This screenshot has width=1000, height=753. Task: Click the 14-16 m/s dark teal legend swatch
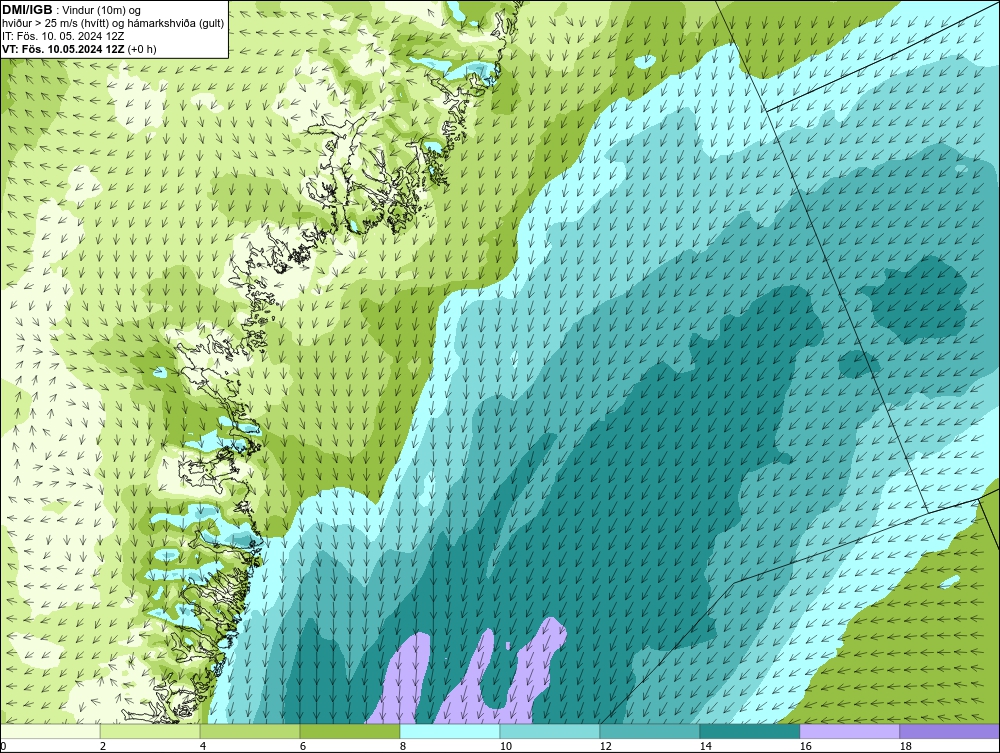(x=749, y=731)
